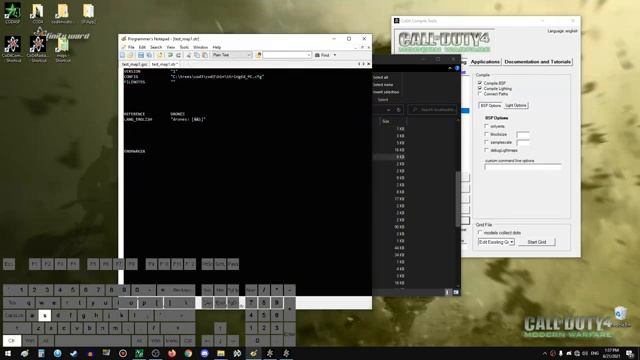Click the Start Grid button

[x=537, y=242]
